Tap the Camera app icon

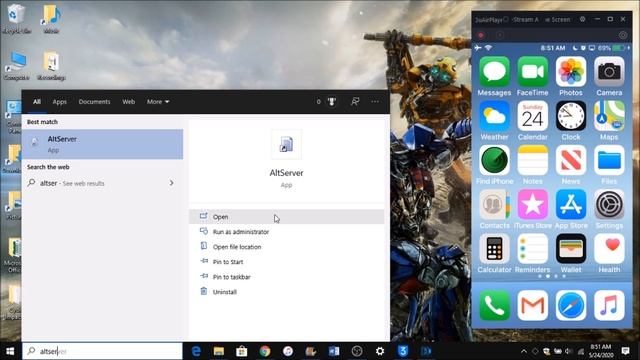tap(609, 72)
